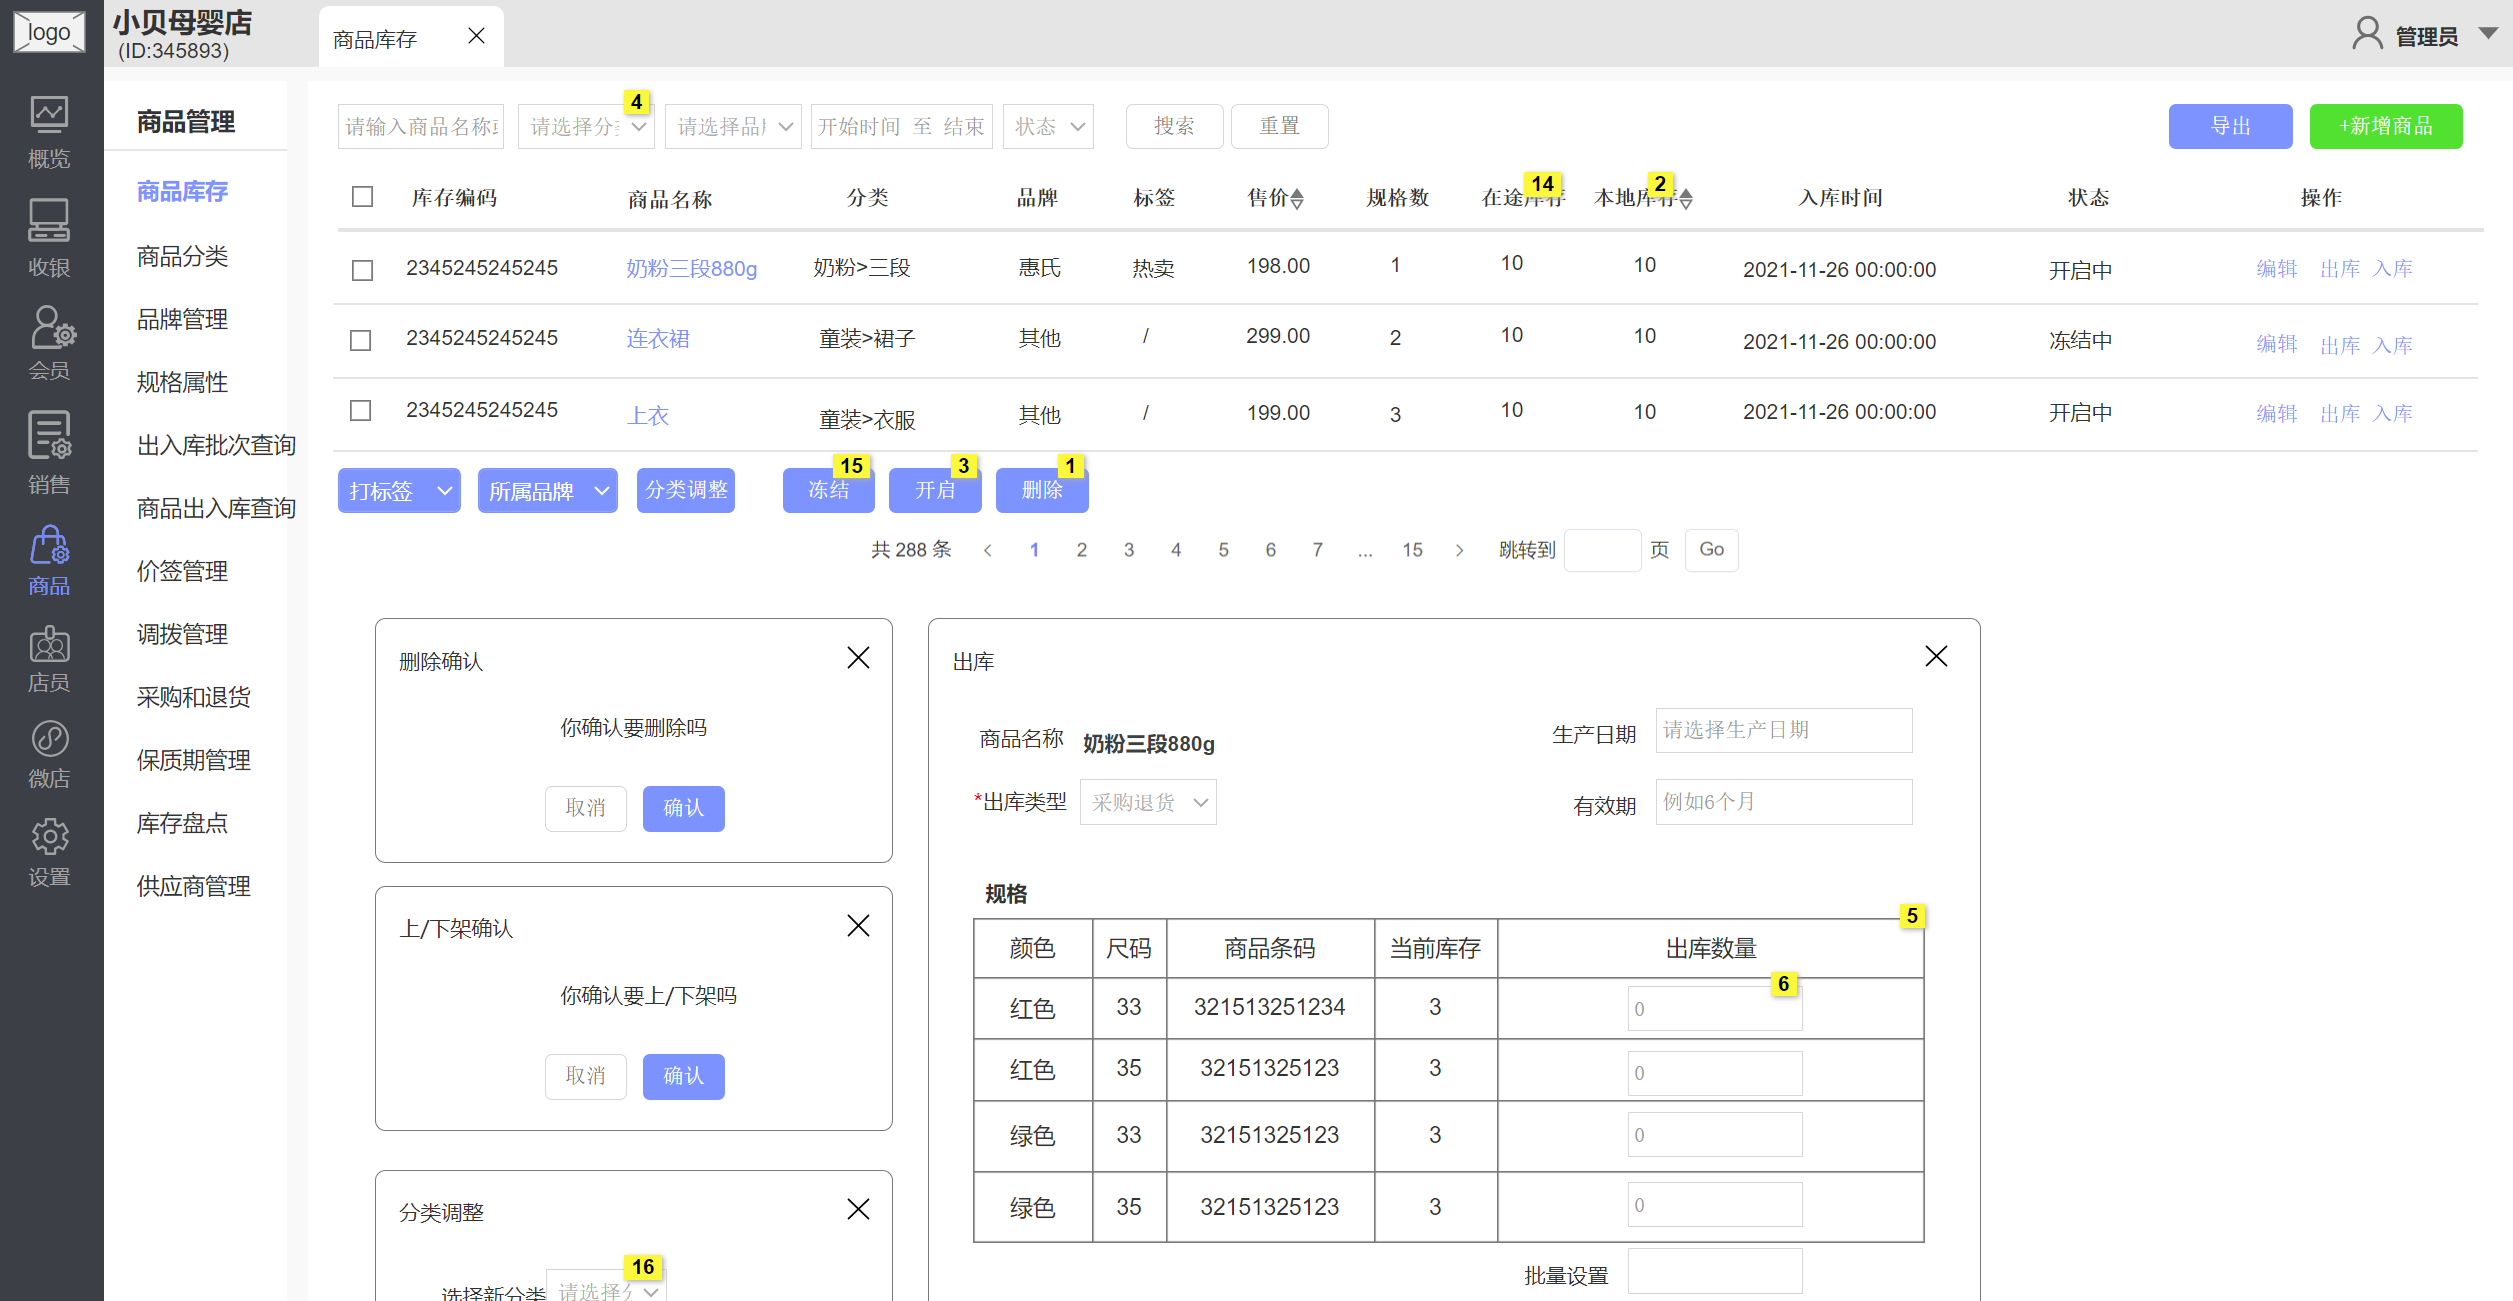The image size is (2513, 1301).
Task: Select the 保质期管理 side menu item
Action: 193,760
